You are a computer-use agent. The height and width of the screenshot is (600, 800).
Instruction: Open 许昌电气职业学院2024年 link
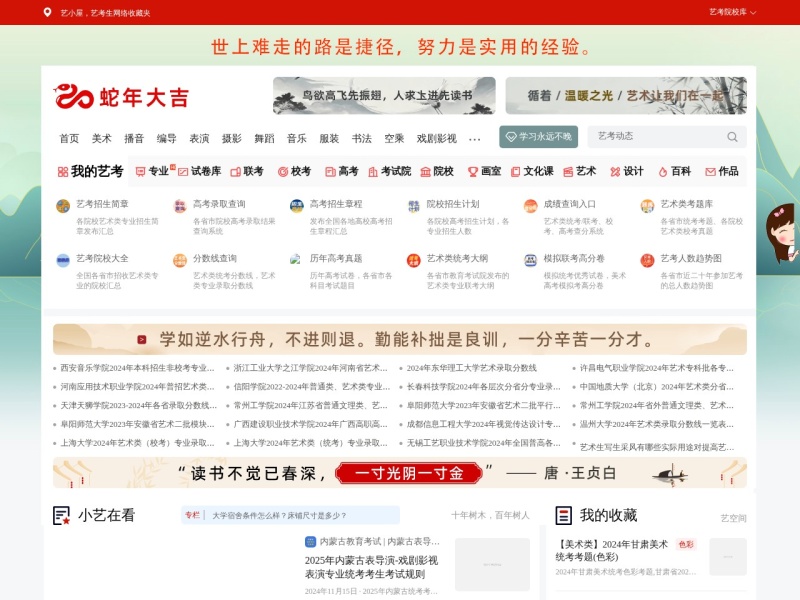pos(657,368)
